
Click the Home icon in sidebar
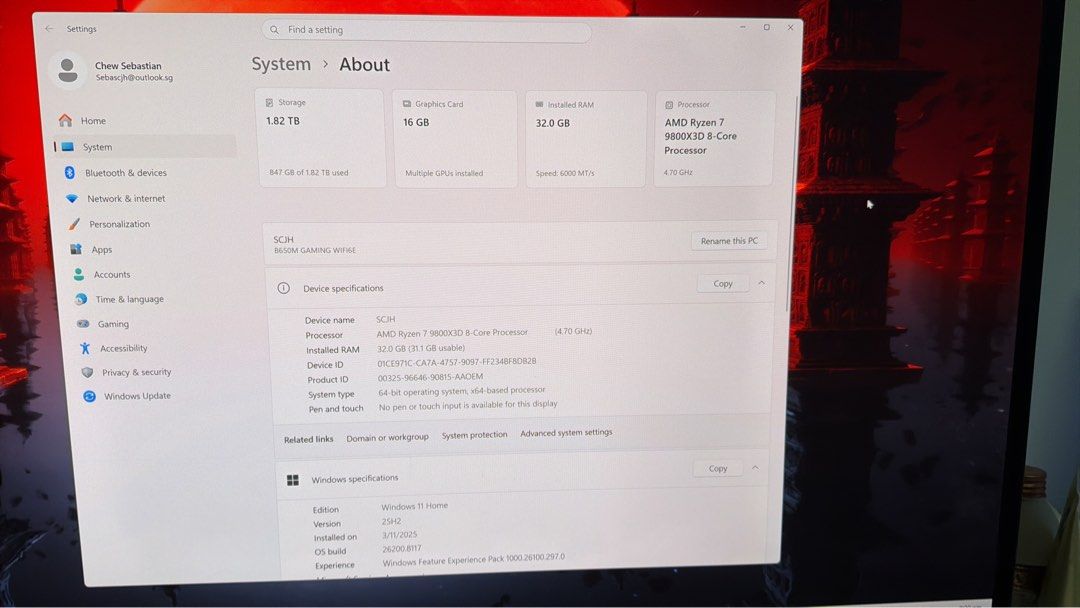coord(65,120)
